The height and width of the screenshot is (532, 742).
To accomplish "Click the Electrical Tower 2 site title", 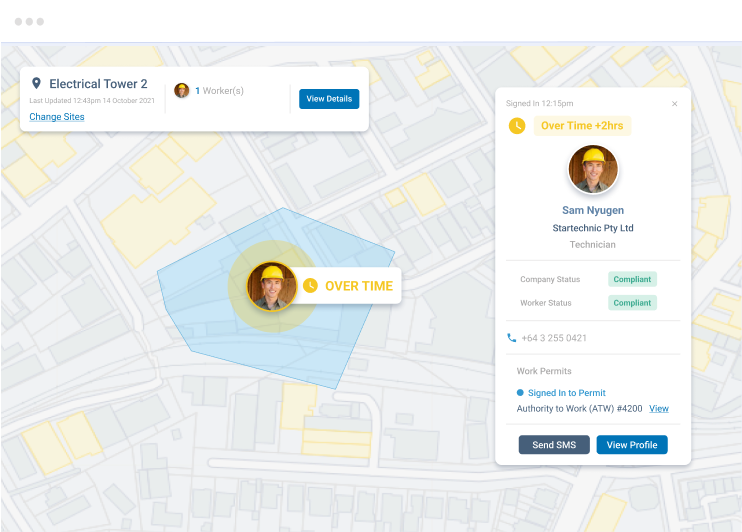I will [x=98, y=84].
